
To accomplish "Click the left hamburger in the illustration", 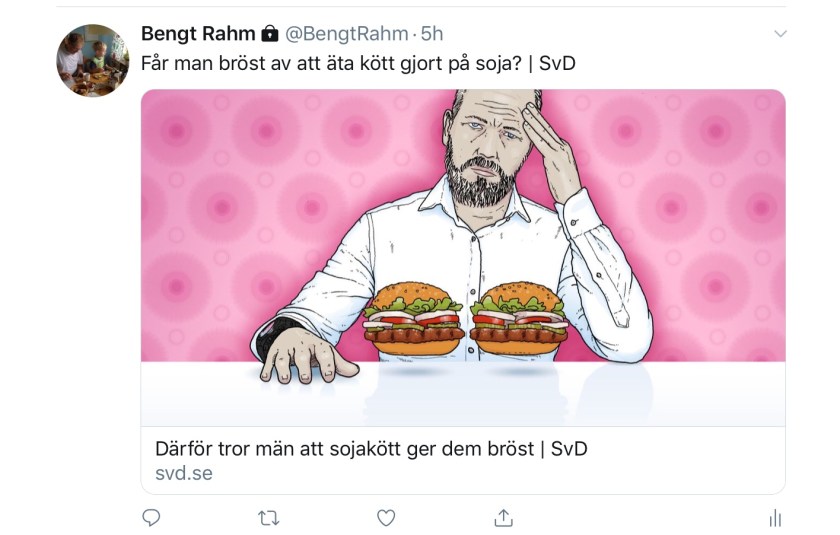I will (x=413, y=320).
